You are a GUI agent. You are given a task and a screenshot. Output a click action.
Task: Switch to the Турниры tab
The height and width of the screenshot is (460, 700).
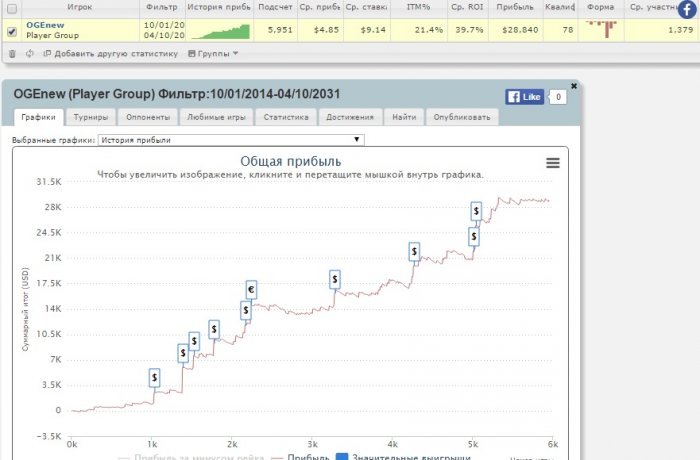point(91,117)
